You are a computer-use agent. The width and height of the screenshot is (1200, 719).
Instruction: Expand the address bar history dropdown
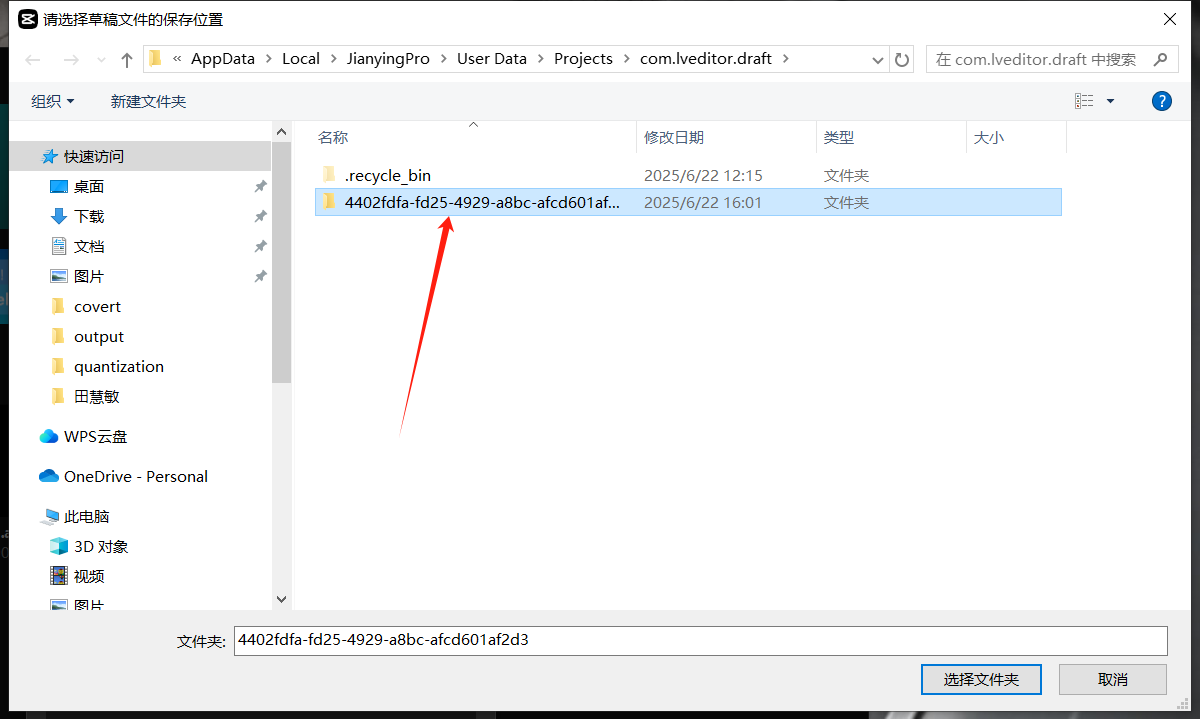tap(878, 60)
